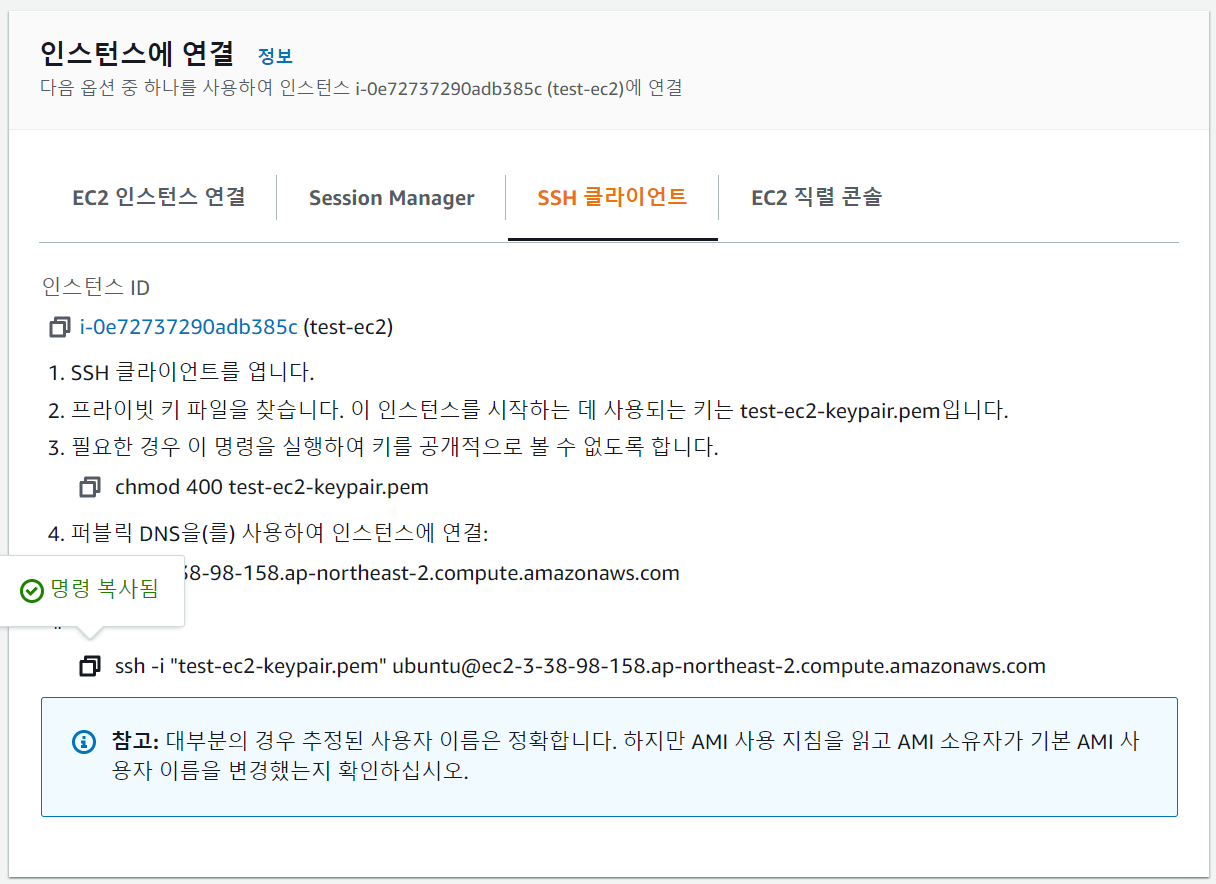This screenshot has width=1216, height=884.
Task: Click the (test-ec2) name beside the instance ID
Action: coord(348,327)
